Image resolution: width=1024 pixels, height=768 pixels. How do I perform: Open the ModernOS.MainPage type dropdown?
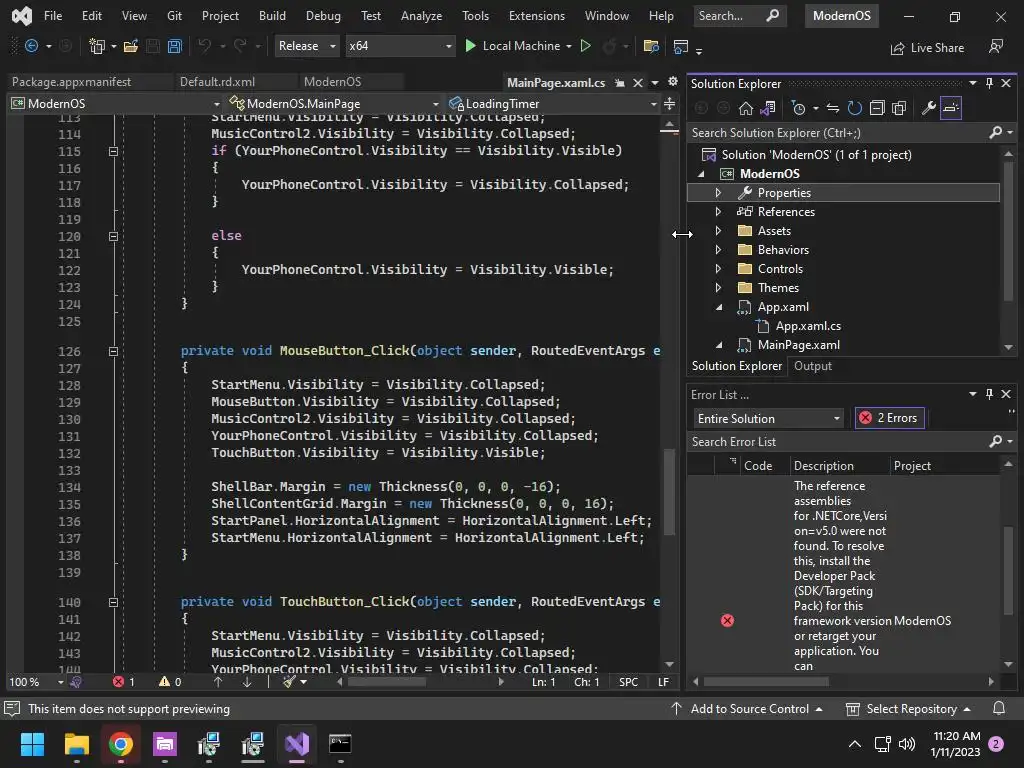click(x=334, y=104)
